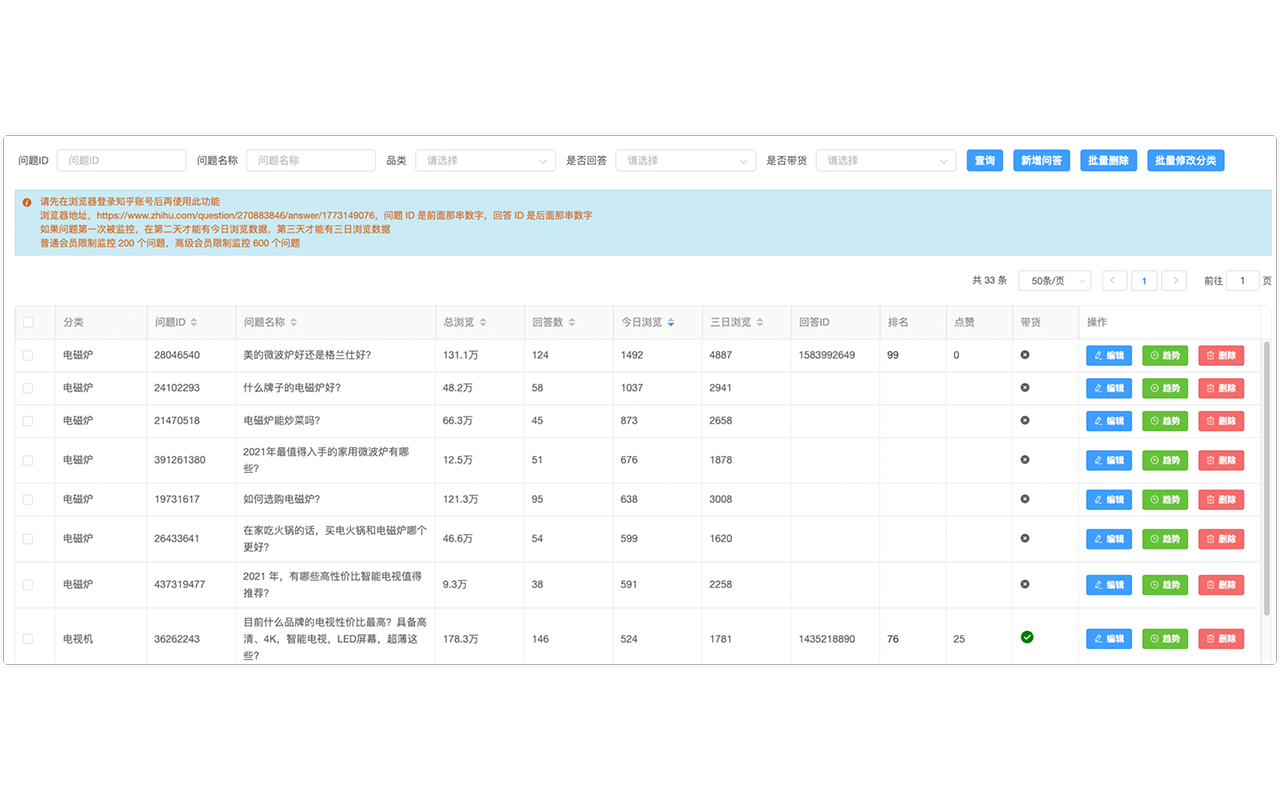
Task: Sort table by 问题名称 column
Action: coord(293,322)
